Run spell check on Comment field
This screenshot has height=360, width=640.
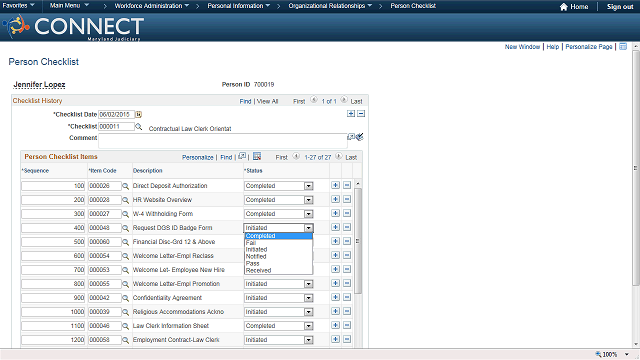coord(360,137)
